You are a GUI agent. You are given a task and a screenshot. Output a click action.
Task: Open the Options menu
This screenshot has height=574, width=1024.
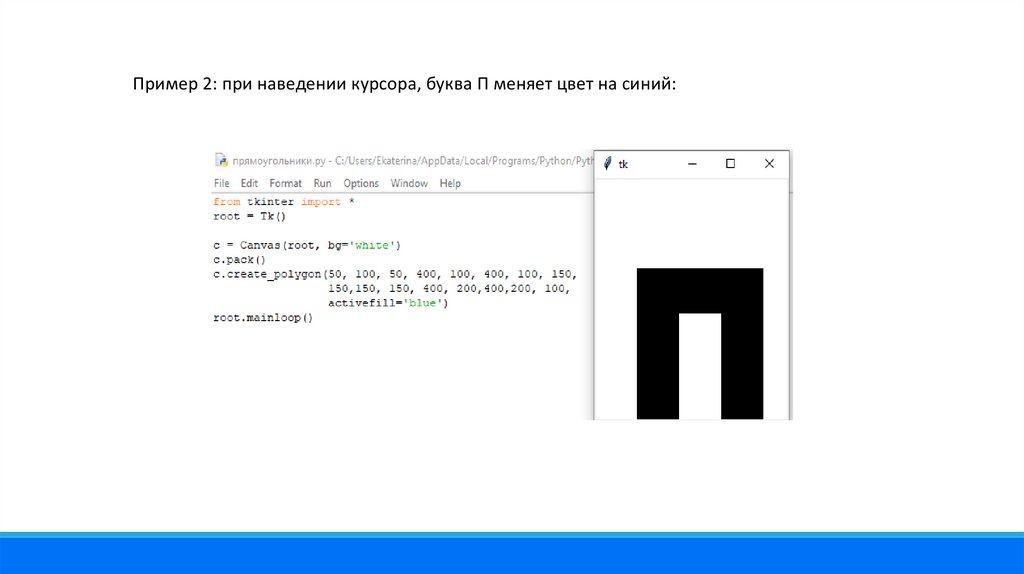pyautogui.click(x=361, y=184)
